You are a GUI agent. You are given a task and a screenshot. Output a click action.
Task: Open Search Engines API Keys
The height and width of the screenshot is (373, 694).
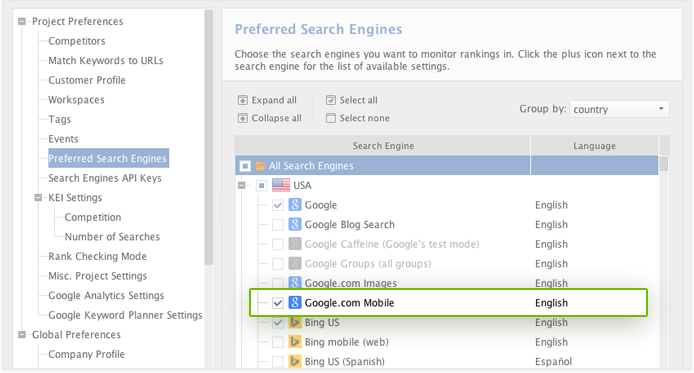pyautogui.click(x=105, y=178)
